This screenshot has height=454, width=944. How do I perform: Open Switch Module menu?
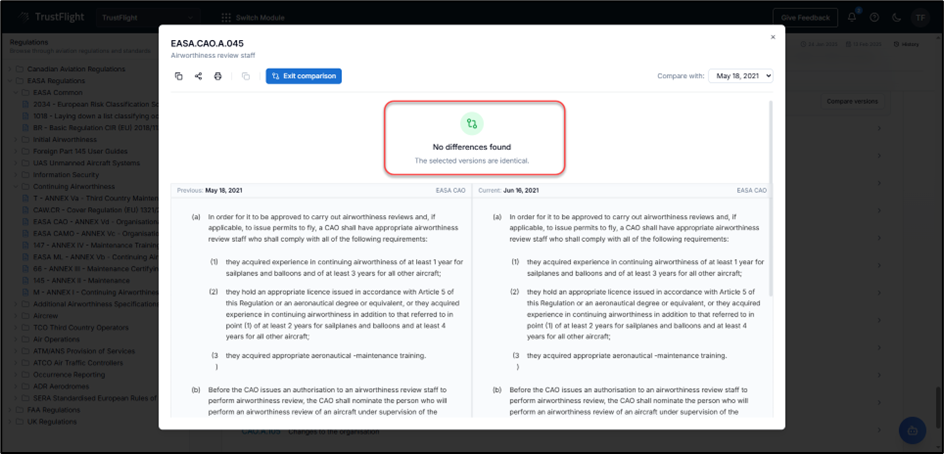pyautogui.click(x=254, y=17)
